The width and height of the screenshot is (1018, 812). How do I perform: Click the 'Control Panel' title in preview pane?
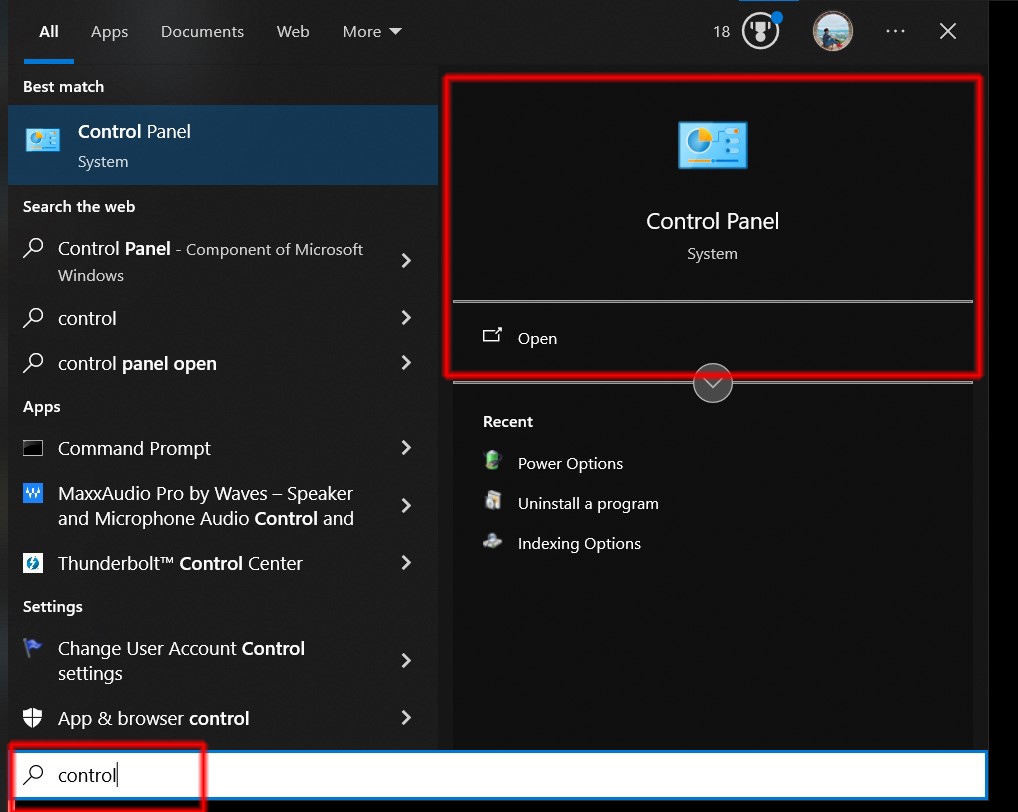point(712,221)
